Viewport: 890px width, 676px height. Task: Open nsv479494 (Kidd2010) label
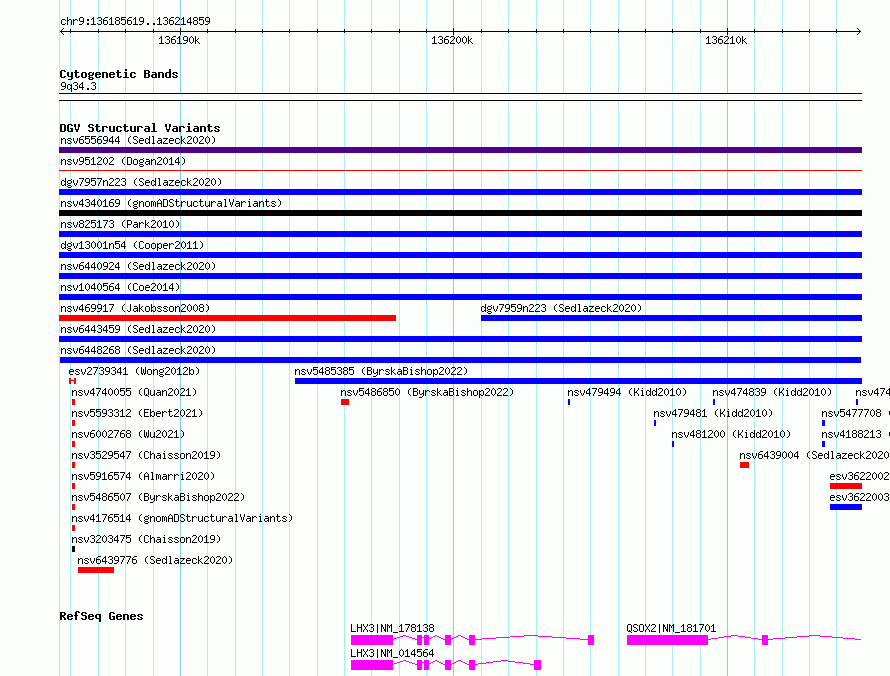point(627,392)
